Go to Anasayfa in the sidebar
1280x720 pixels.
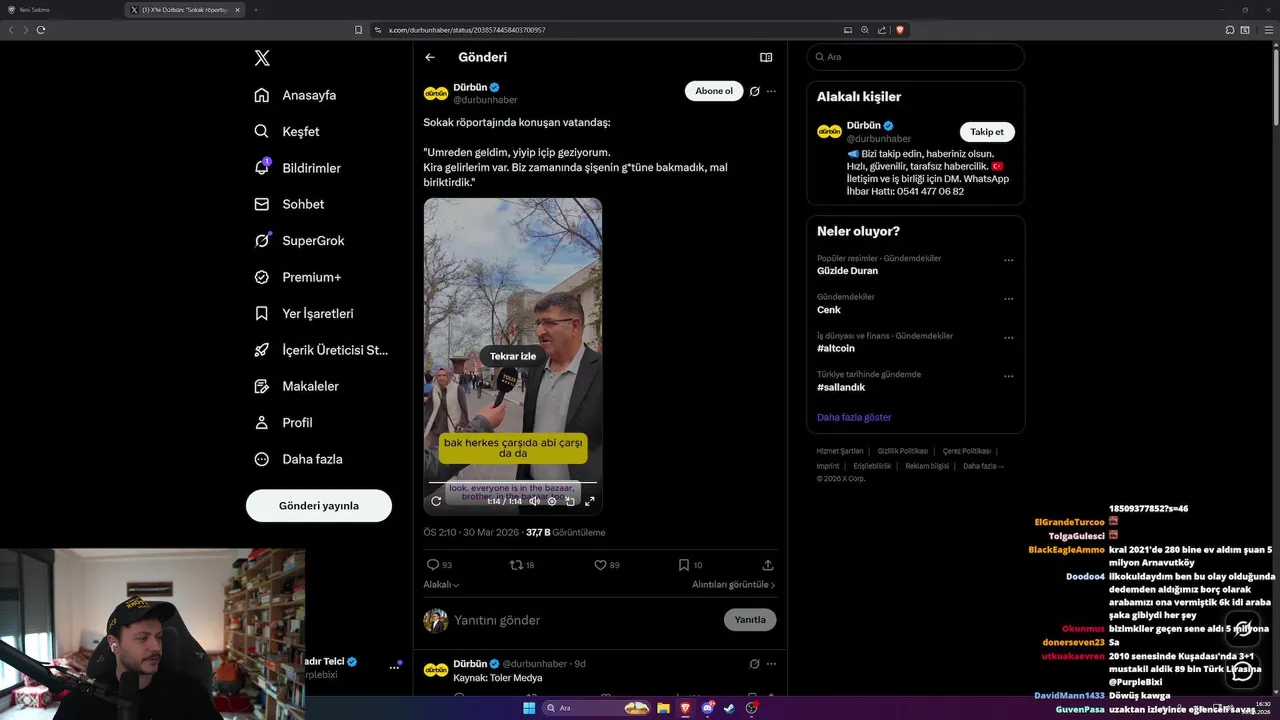point(295,95)
